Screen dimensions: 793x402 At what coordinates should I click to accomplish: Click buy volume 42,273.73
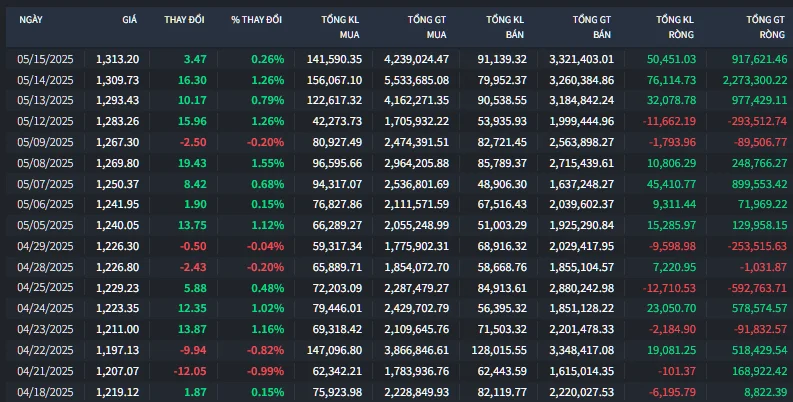(337, 121)
